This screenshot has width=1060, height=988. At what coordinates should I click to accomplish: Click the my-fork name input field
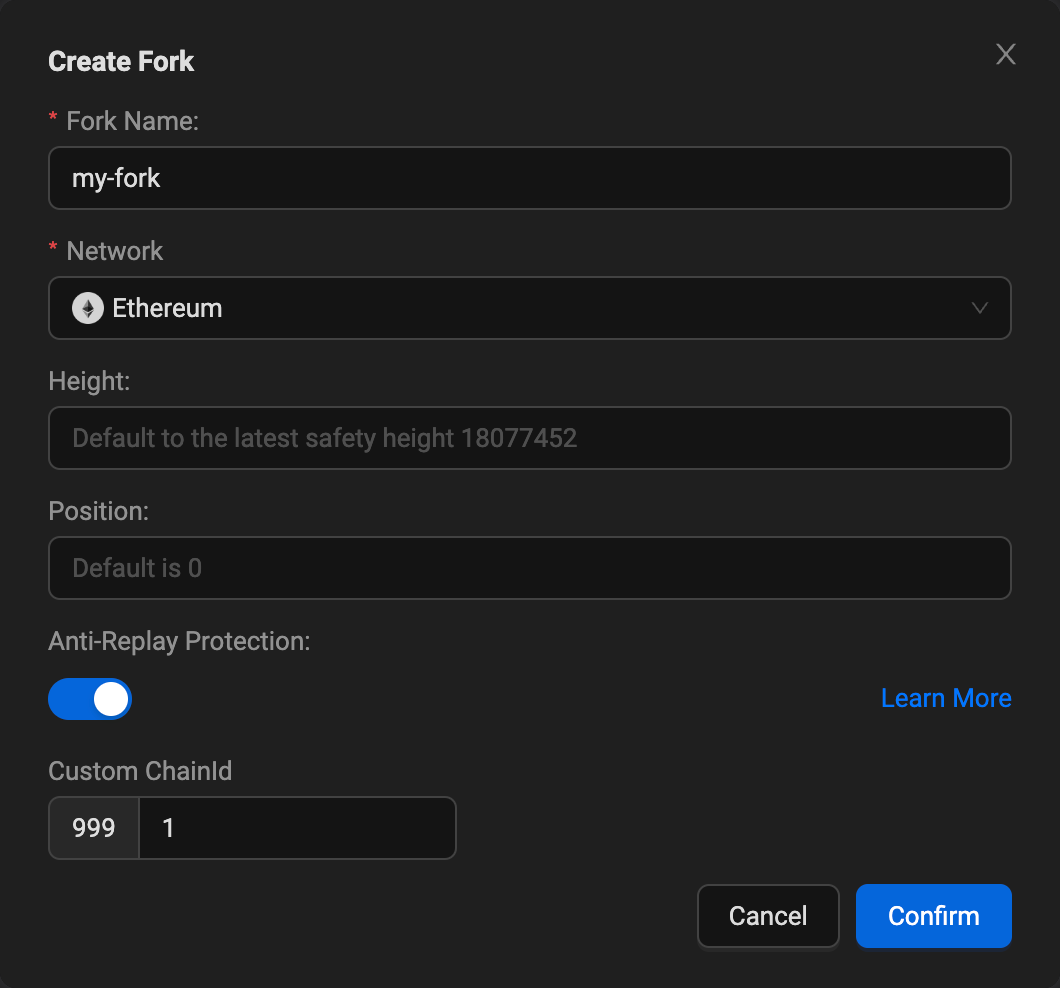(x=530, y=178)
